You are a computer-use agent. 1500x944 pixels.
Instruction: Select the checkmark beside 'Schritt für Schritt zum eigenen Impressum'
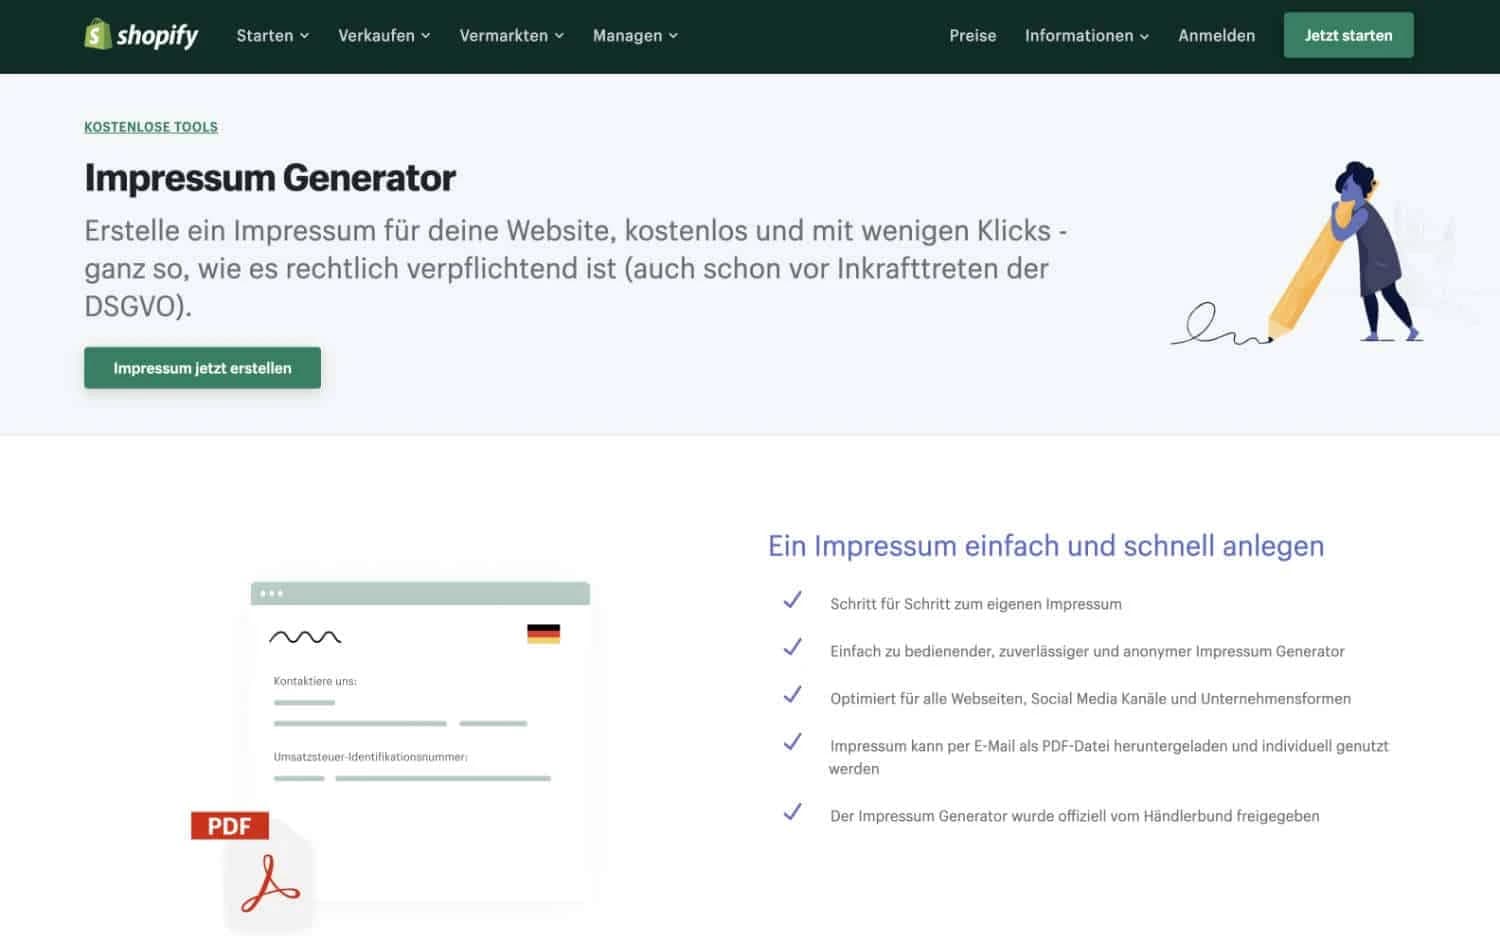(793, 599)
